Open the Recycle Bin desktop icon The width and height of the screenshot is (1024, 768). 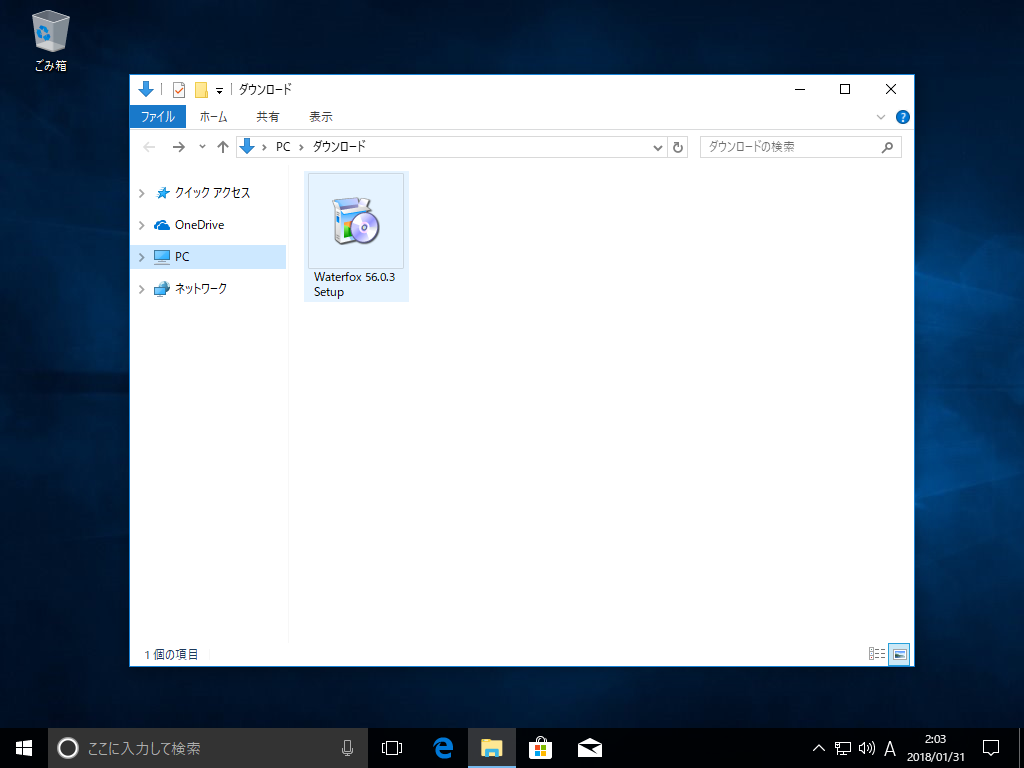click(x=50, y=41)
